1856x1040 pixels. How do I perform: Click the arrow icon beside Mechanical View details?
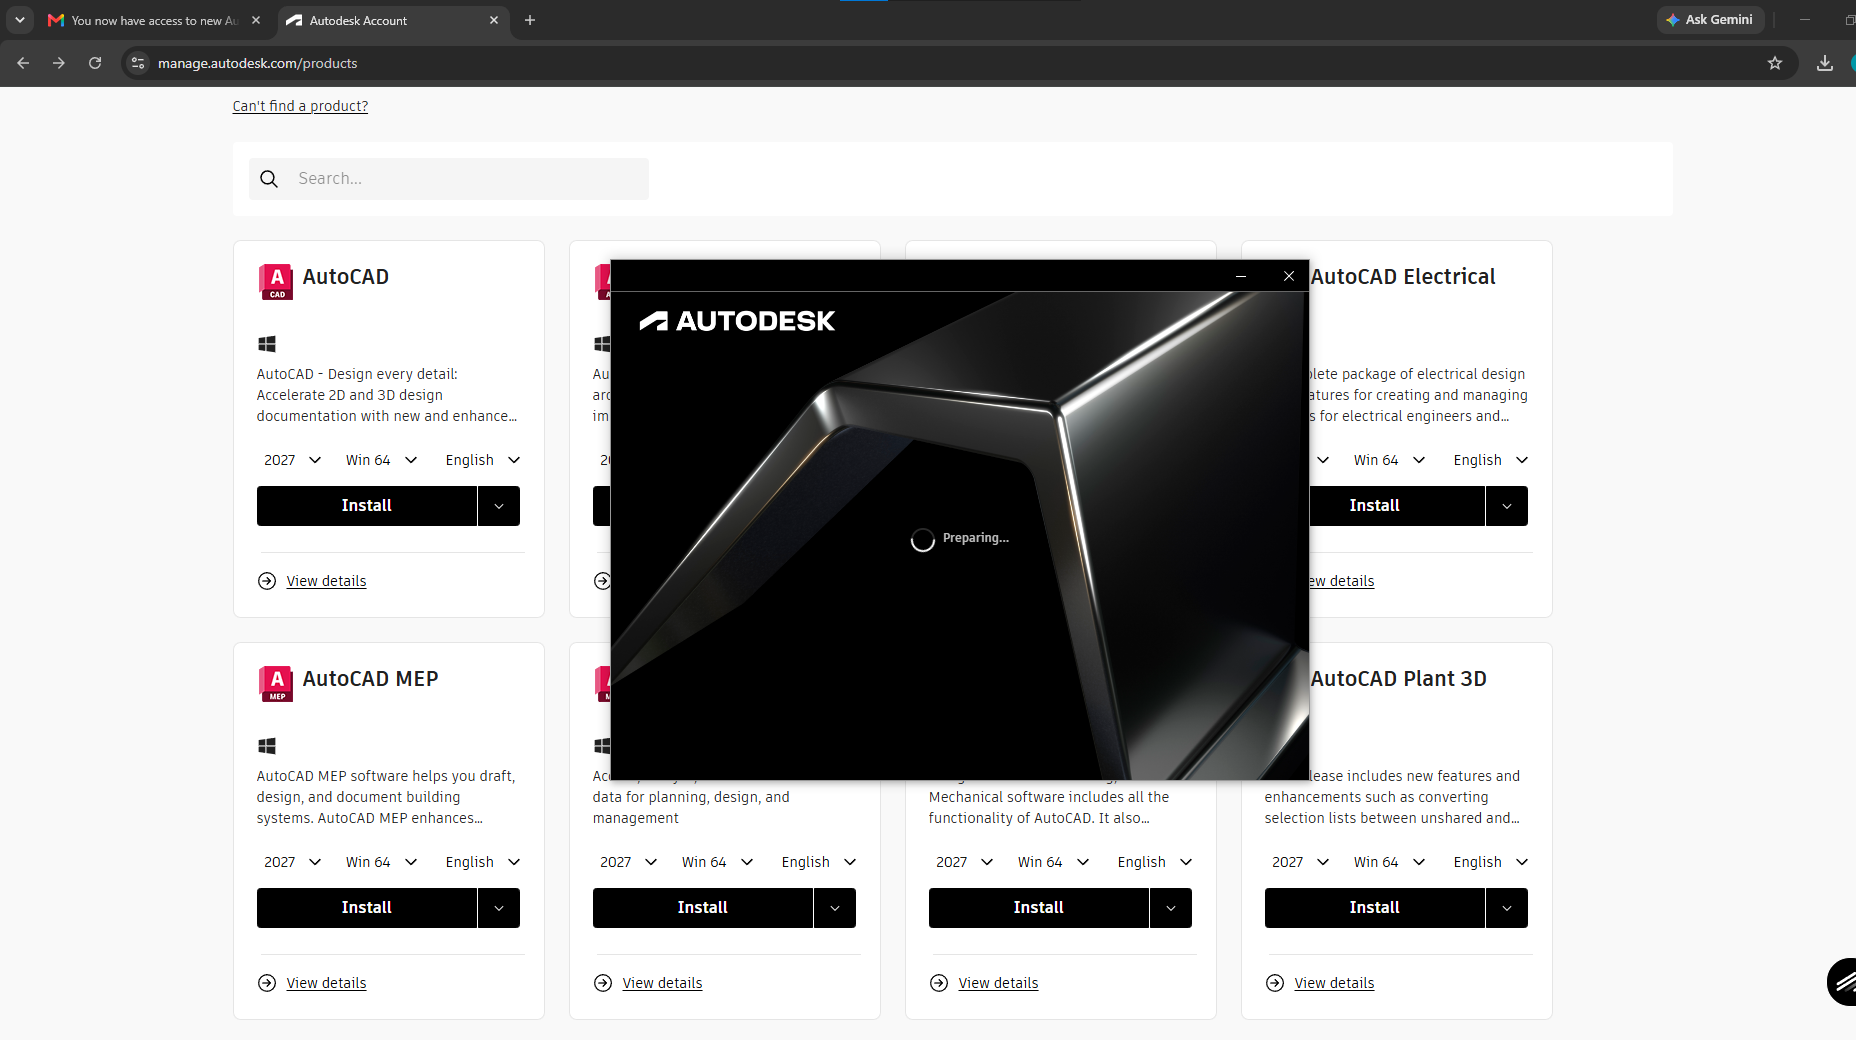pyautogui.click(x=939, y=983)
